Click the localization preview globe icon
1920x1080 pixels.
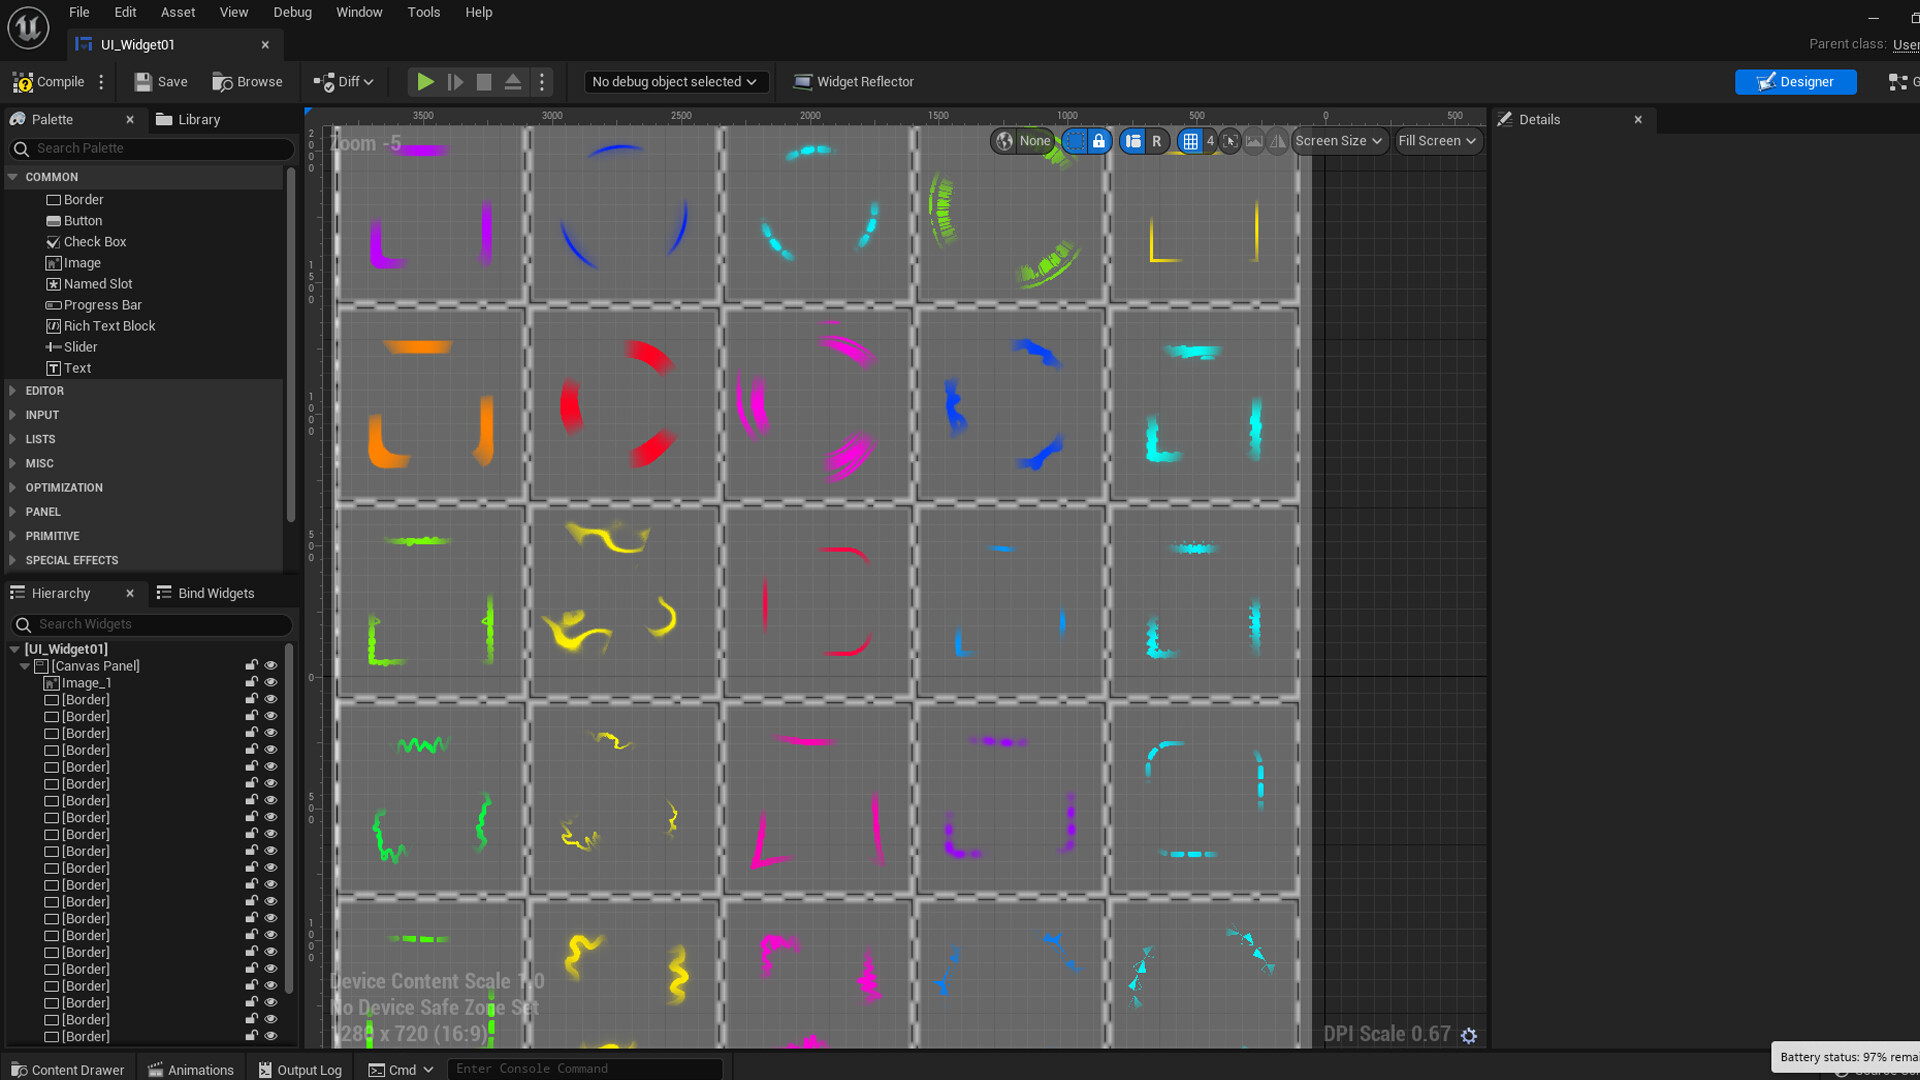tap(1003, 141)
